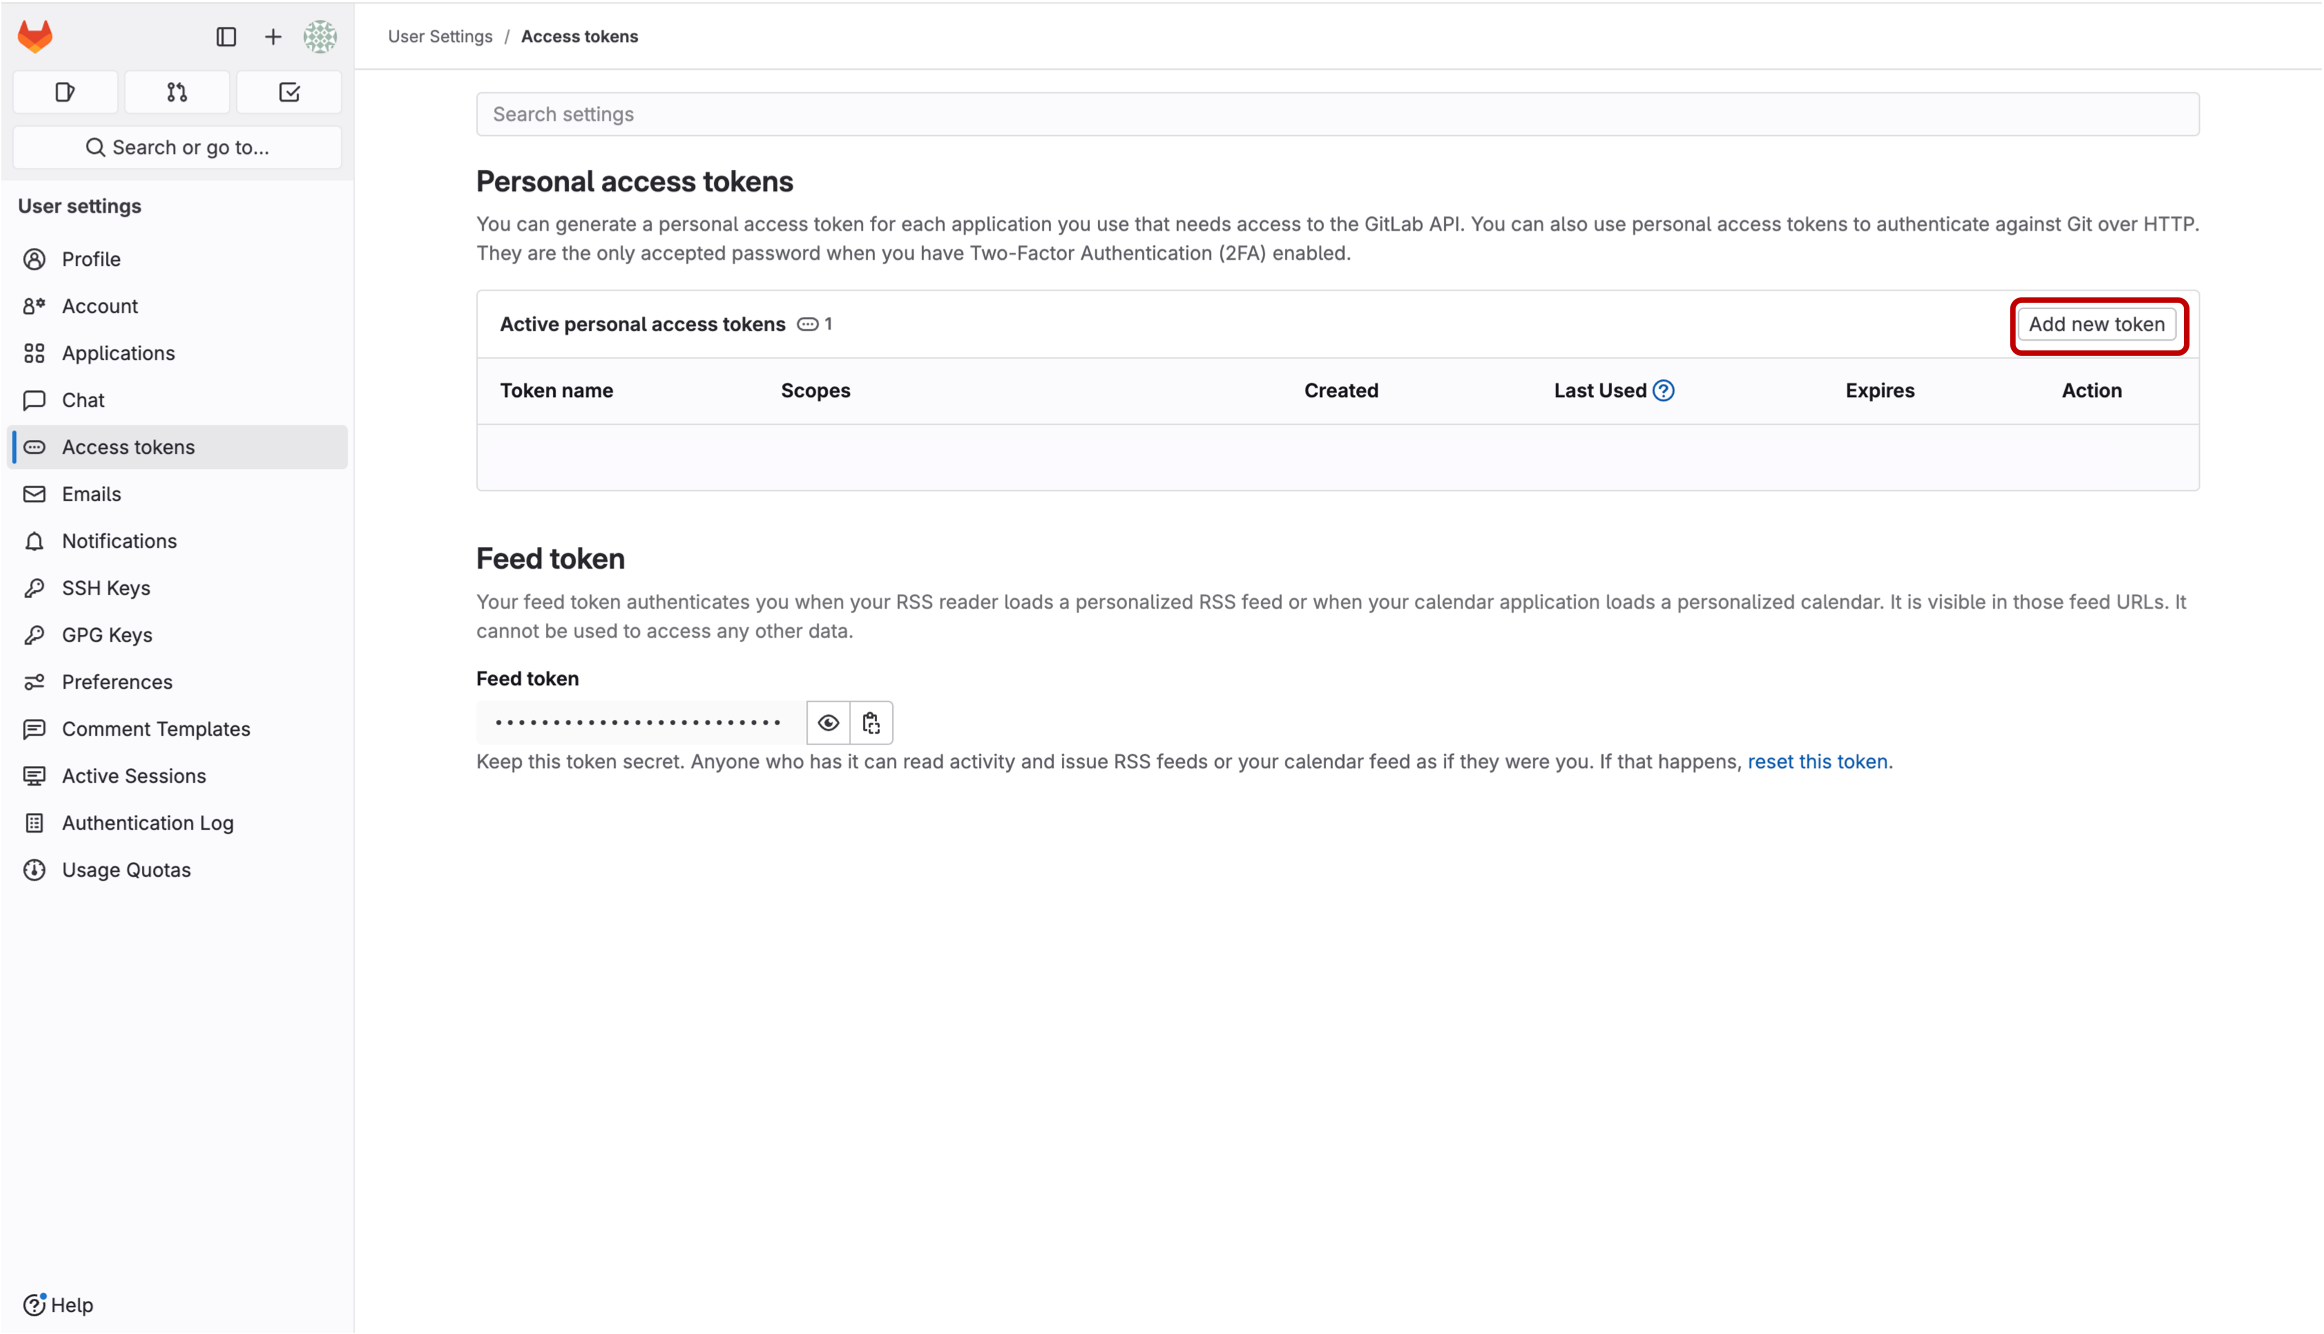The image size is (2324, 1334).
Task: Open the Merge requests shortcut icon
Action: click(x=177, y=92)
